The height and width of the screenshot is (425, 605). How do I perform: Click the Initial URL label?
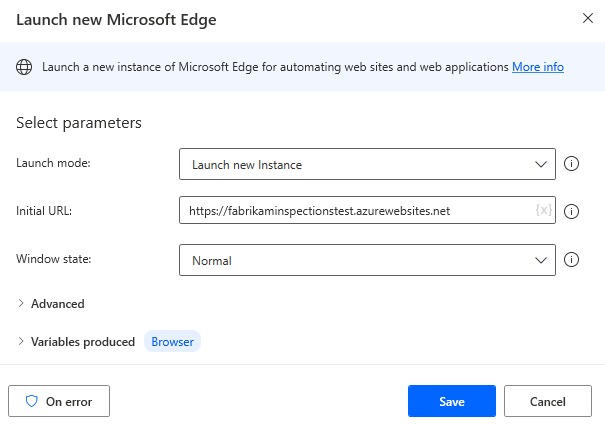45,211
